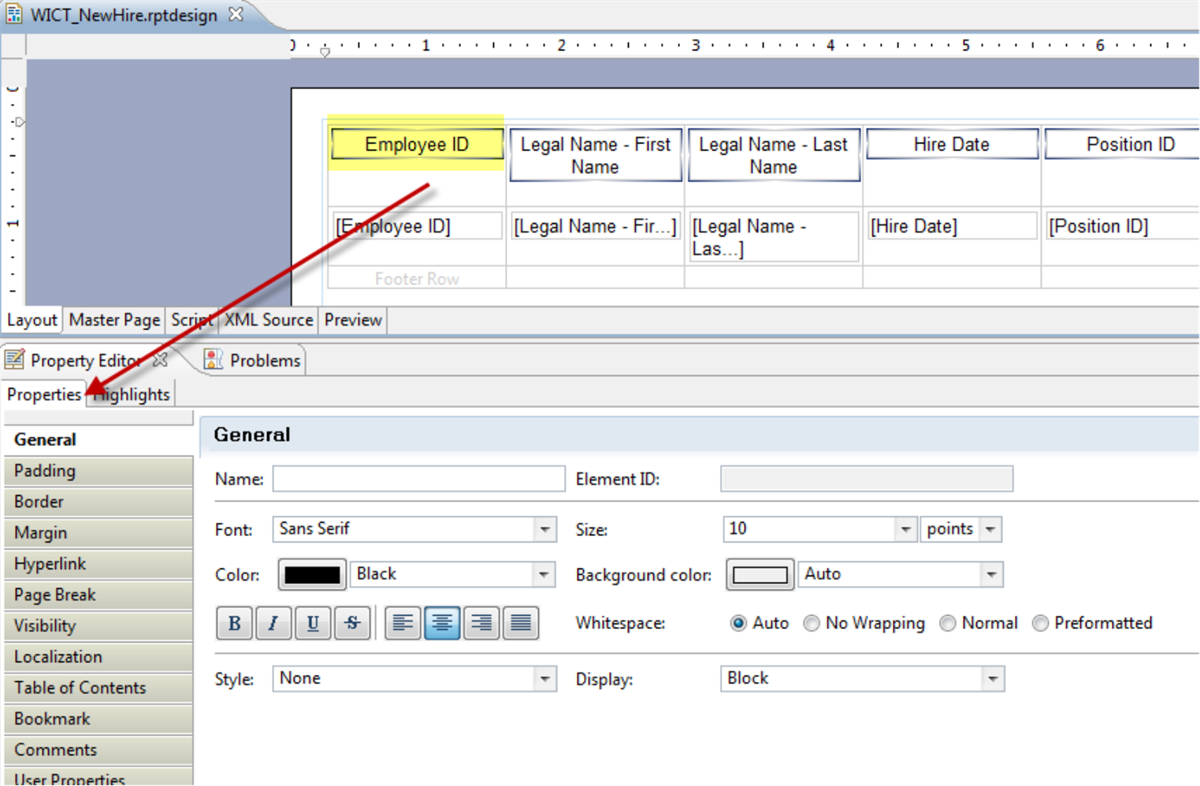This screenshot has width=1200, height=786.
Task: Switch to the Layout tab
Action: pyautogui.click(x=32, y=320)
